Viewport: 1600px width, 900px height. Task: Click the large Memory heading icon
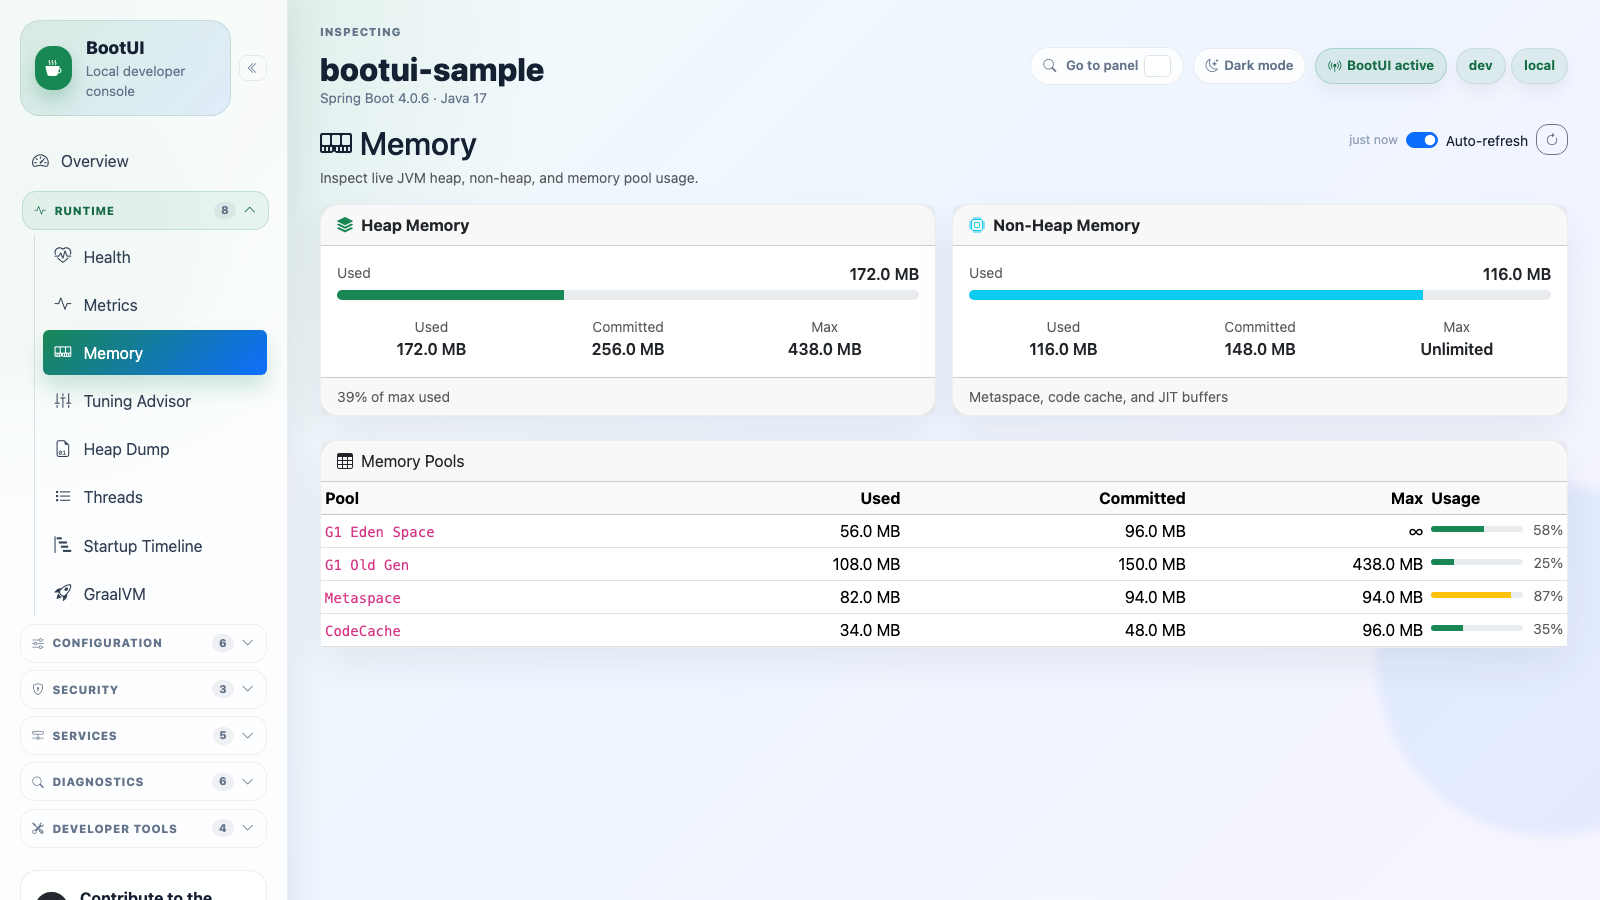click(336, 143)
